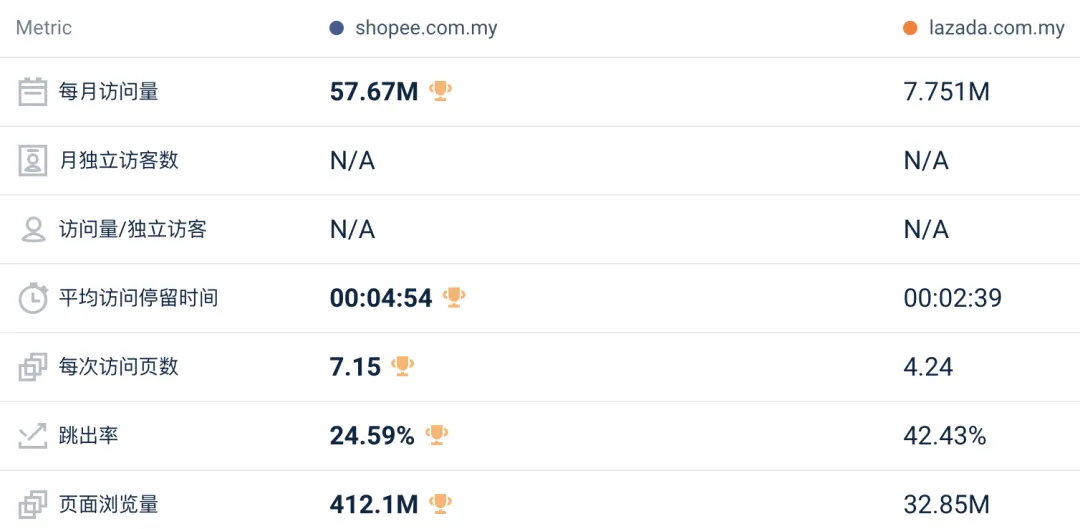Viewport: 1080px width, 529px height.
Task: Click the orange dot for lazada.com.my
Action: coord(910,28)
